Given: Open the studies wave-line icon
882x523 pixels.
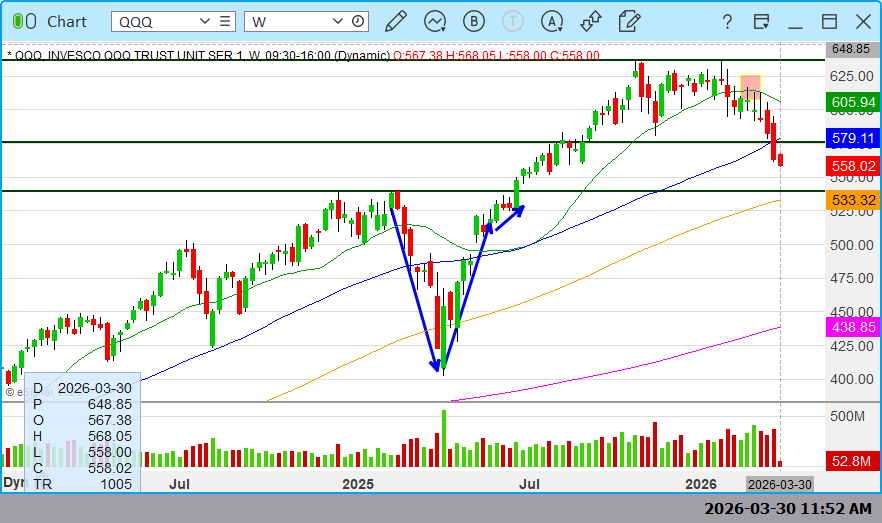Looking at the screenshot, I should pos(435,21).
